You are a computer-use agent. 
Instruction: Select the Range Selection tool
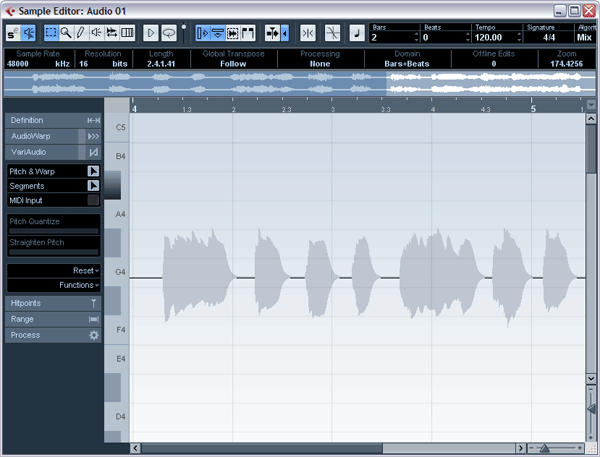(50, 34)
